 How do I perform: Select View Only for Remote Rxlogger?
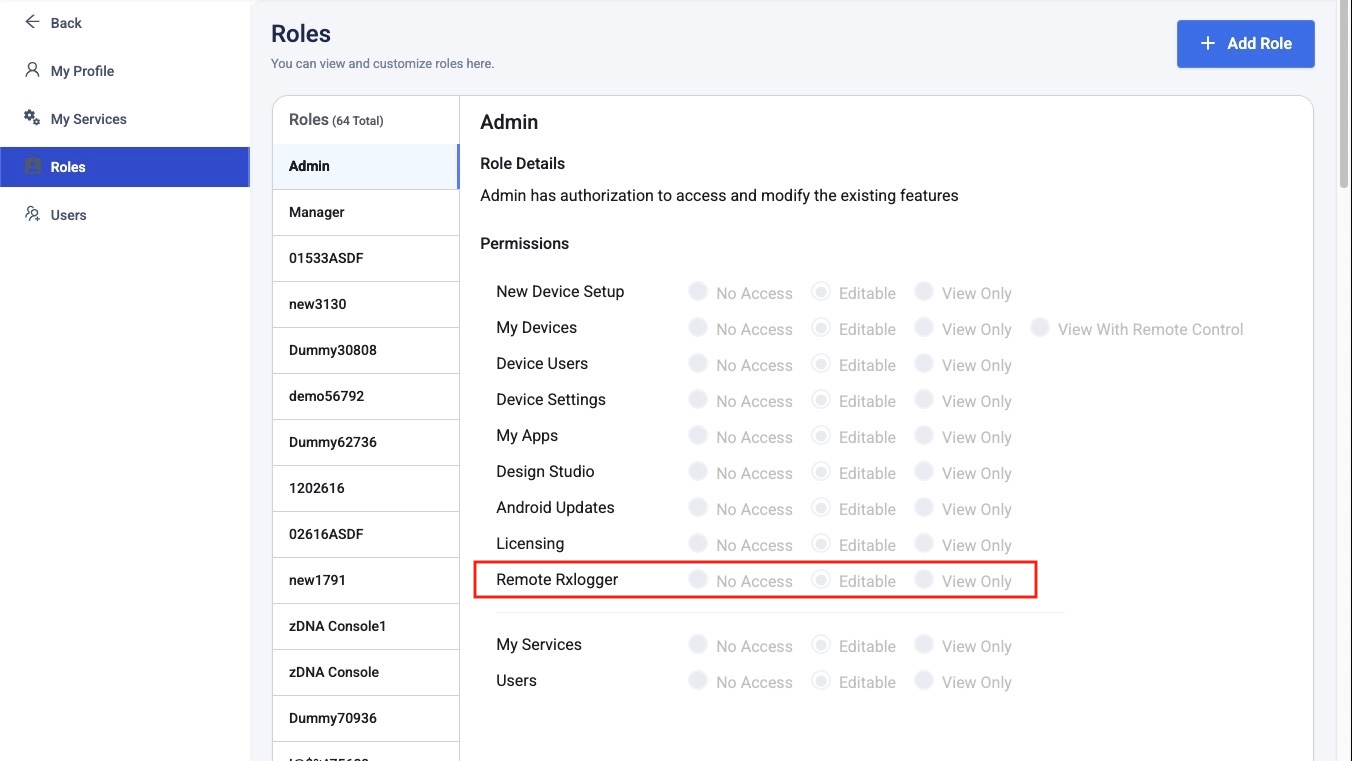[x=924, y=580]
